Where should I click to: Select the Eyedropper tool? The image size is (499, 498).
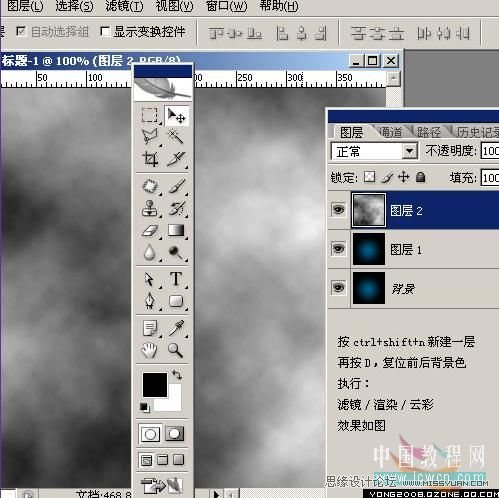176,328
